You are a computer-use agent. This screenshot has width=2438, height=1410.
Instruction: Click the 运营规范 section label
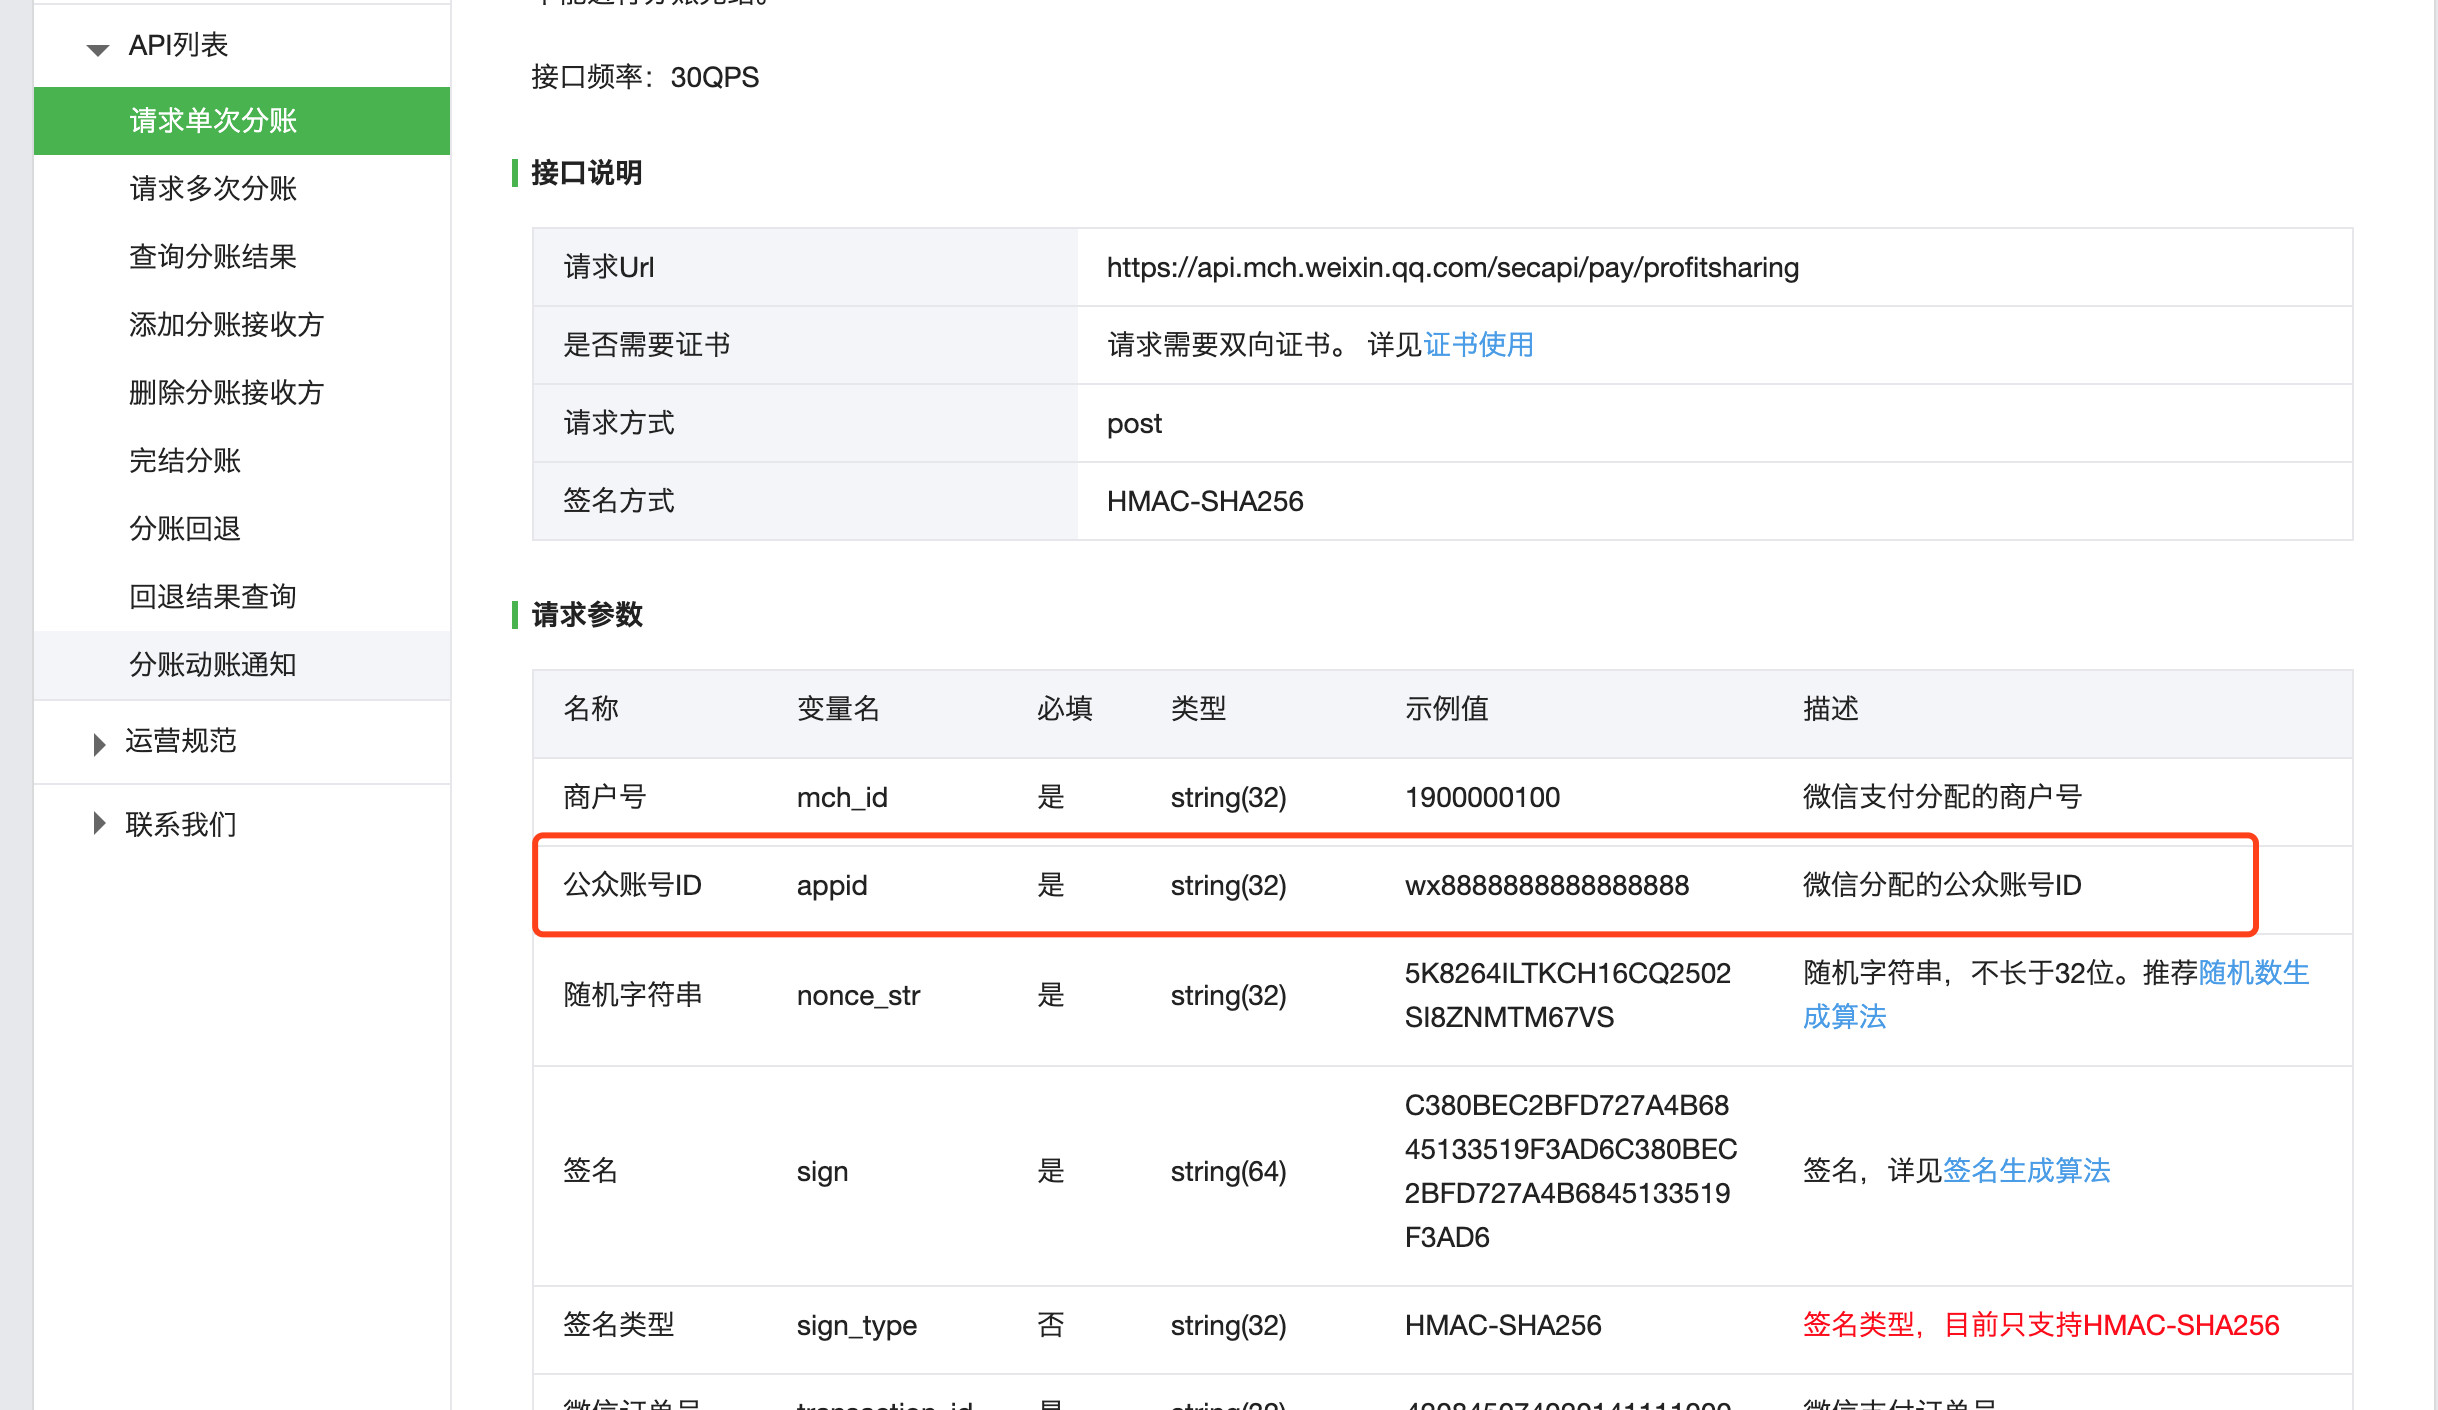click(x=181, y=741)
